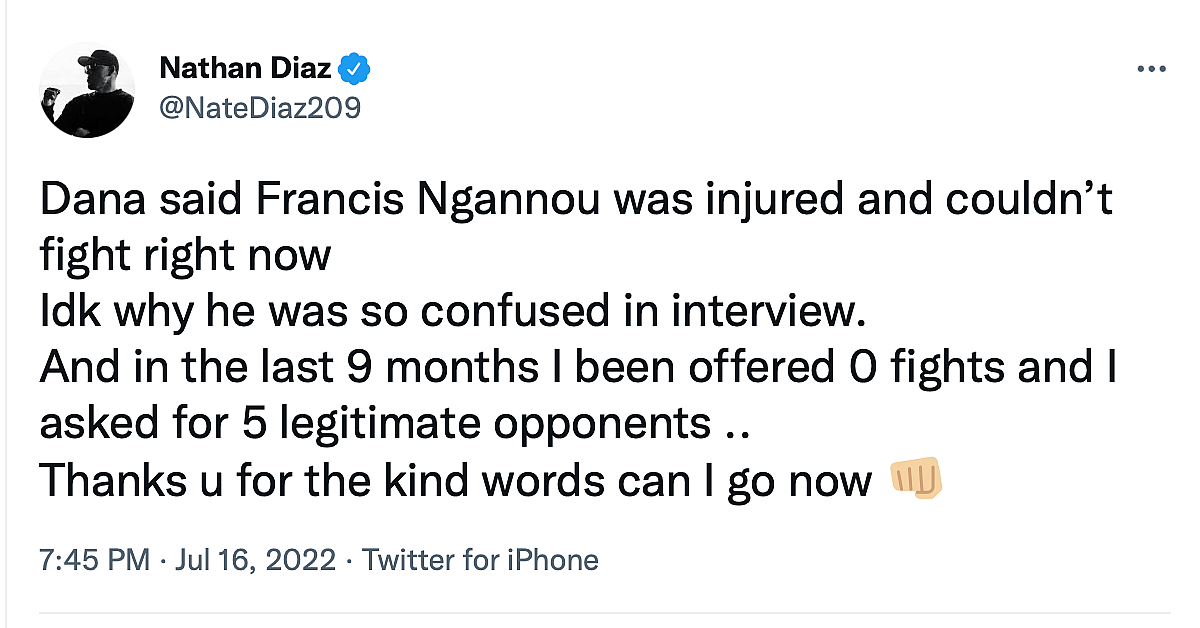Click the raised fist emoji
Viewport: 1200px width, 628px height.
pyautogui.click(x=915, y=481)
